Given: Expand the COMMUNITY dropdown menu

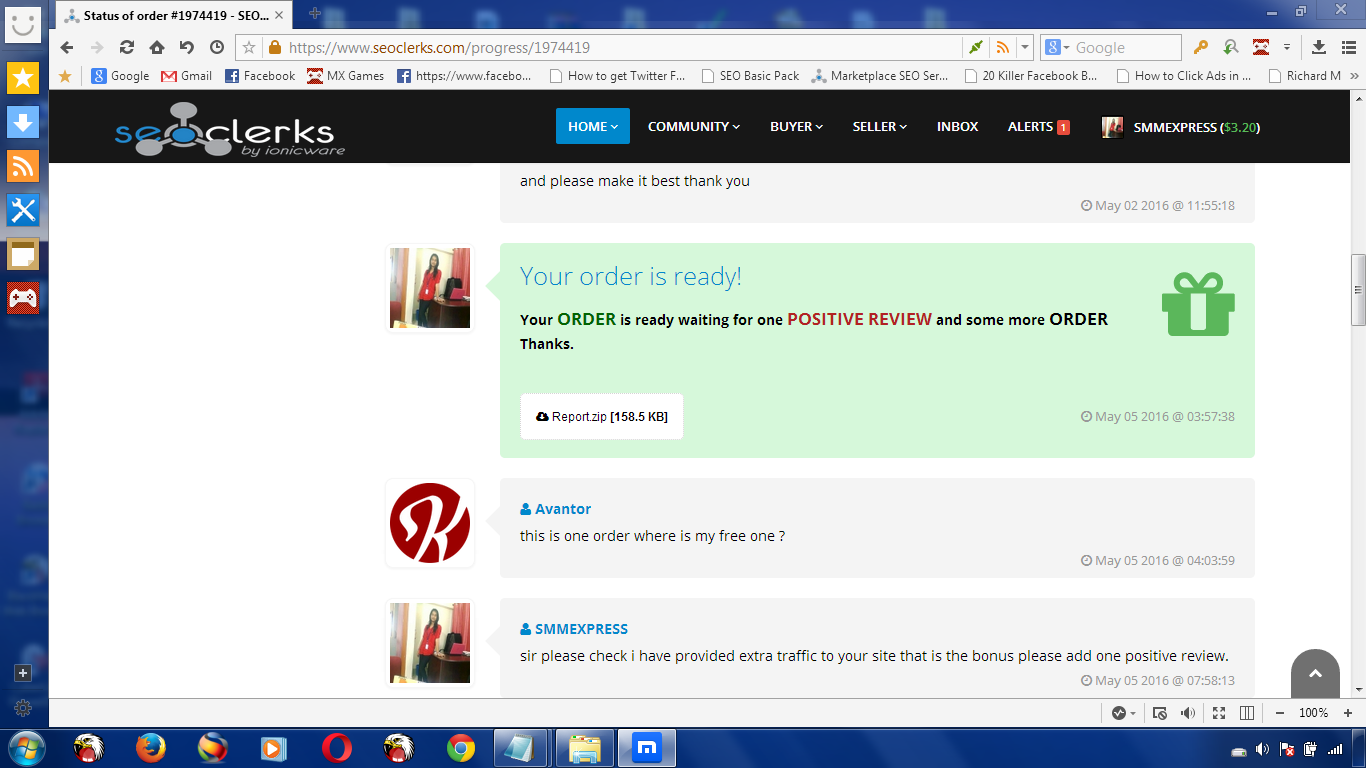Looking at the screenshot, I should (694, 126).
